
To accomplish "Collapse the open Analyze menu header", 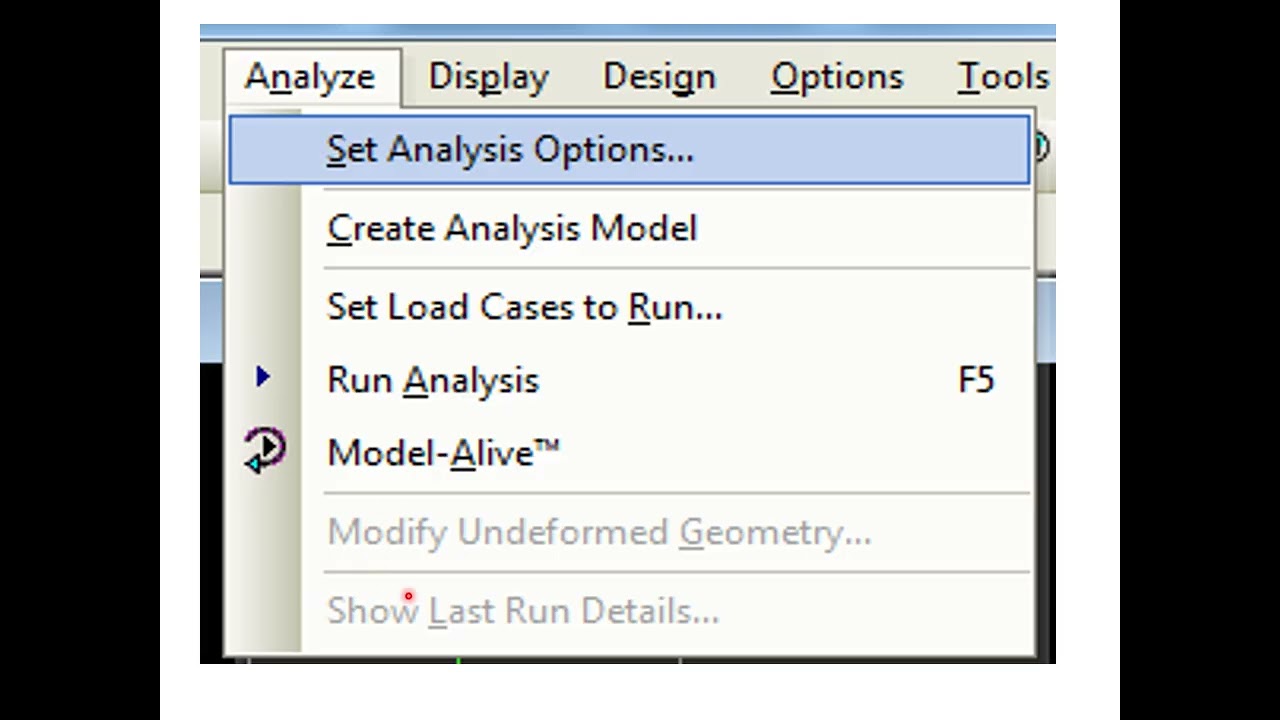I will (310, 77).
